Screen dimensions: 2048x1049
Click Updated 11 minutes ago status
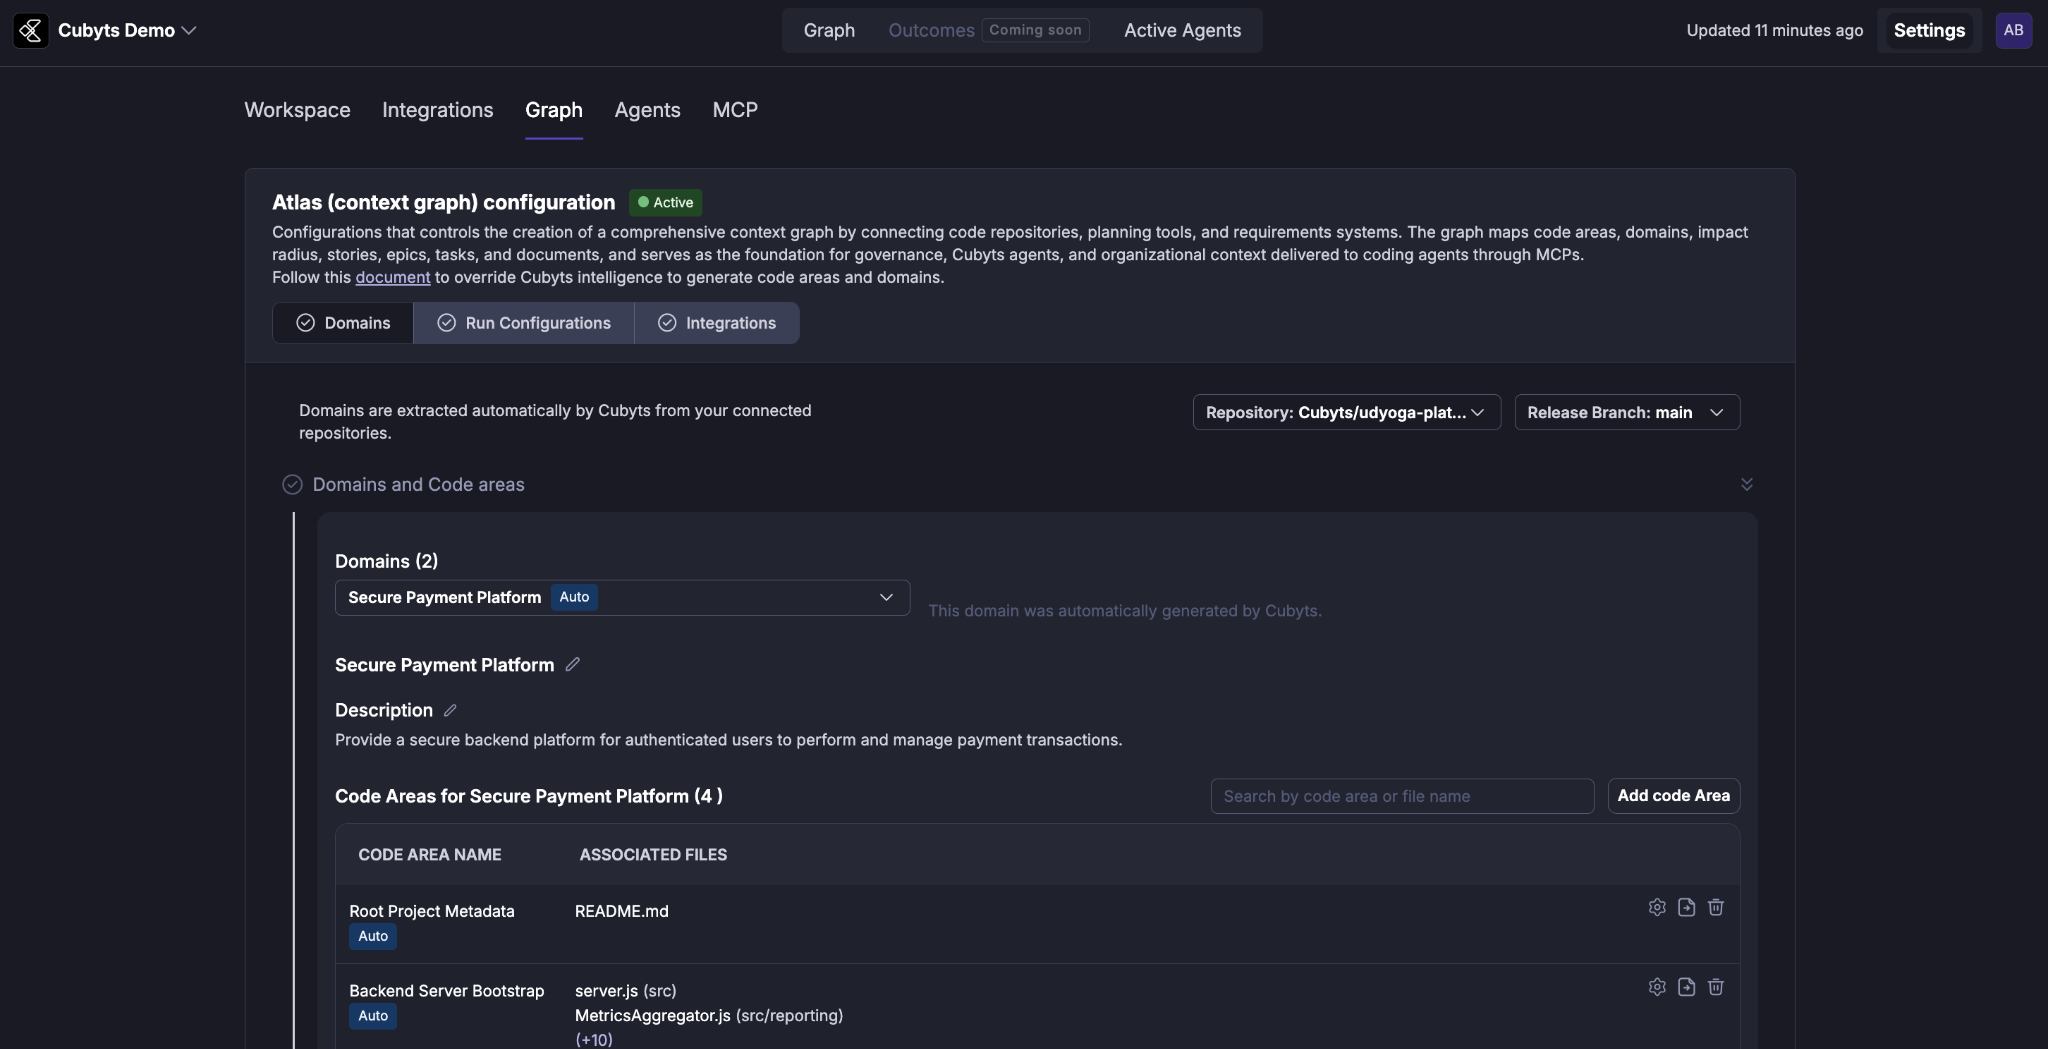tap(1775, 30)
